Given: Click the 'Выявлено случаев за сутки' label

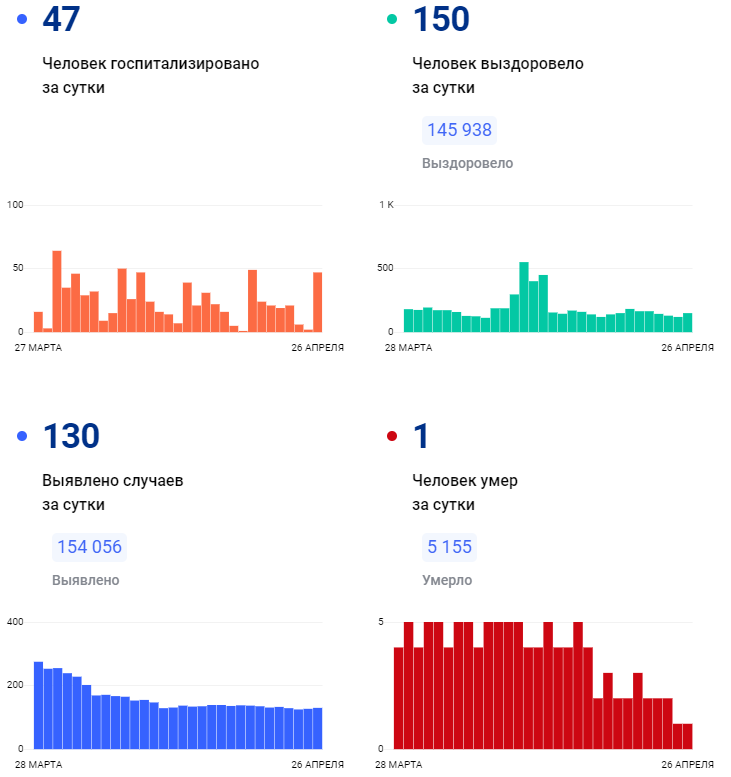Looking at the screenshot, I should [x=112, y=492].
